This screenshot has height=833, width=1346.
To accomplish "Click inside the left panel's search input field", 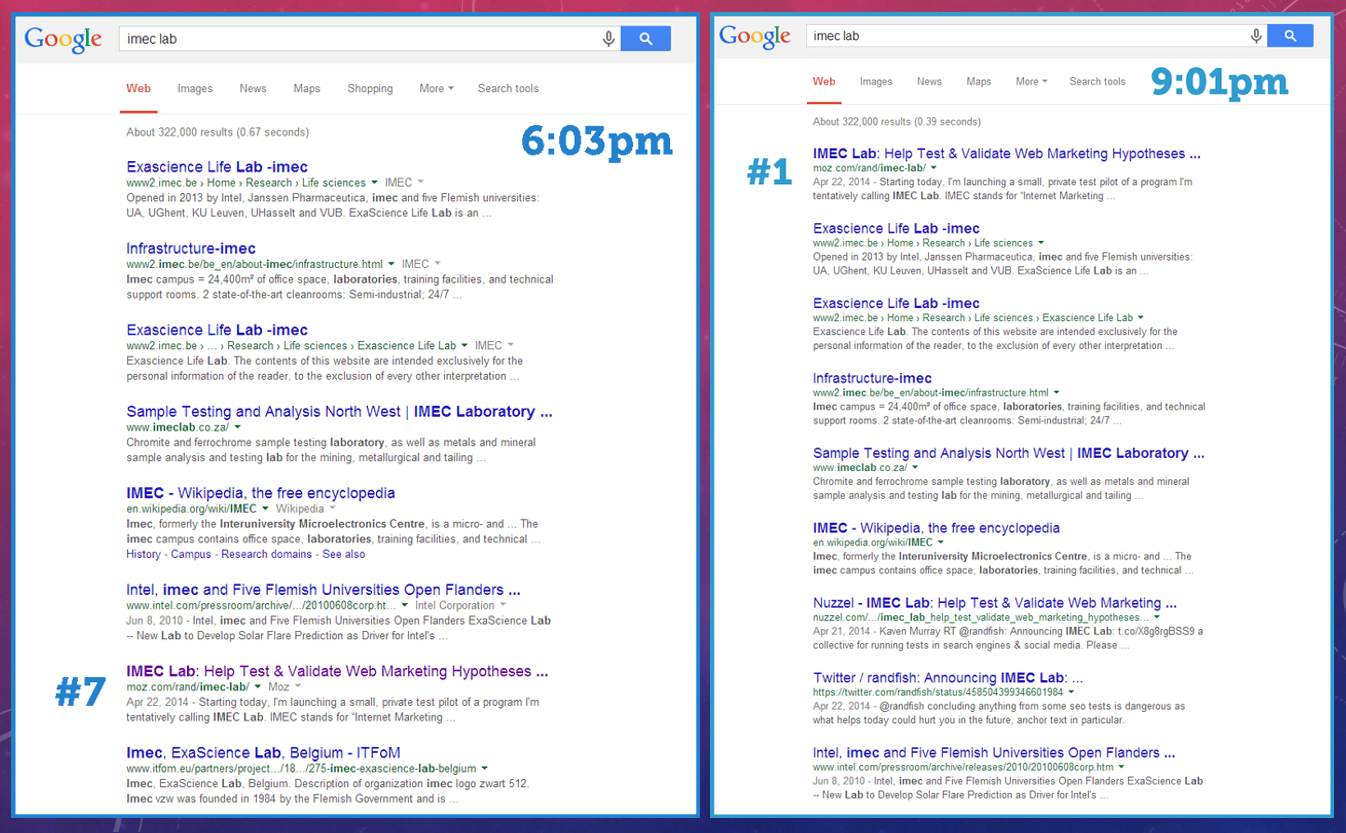I will [x=350, y=38].
